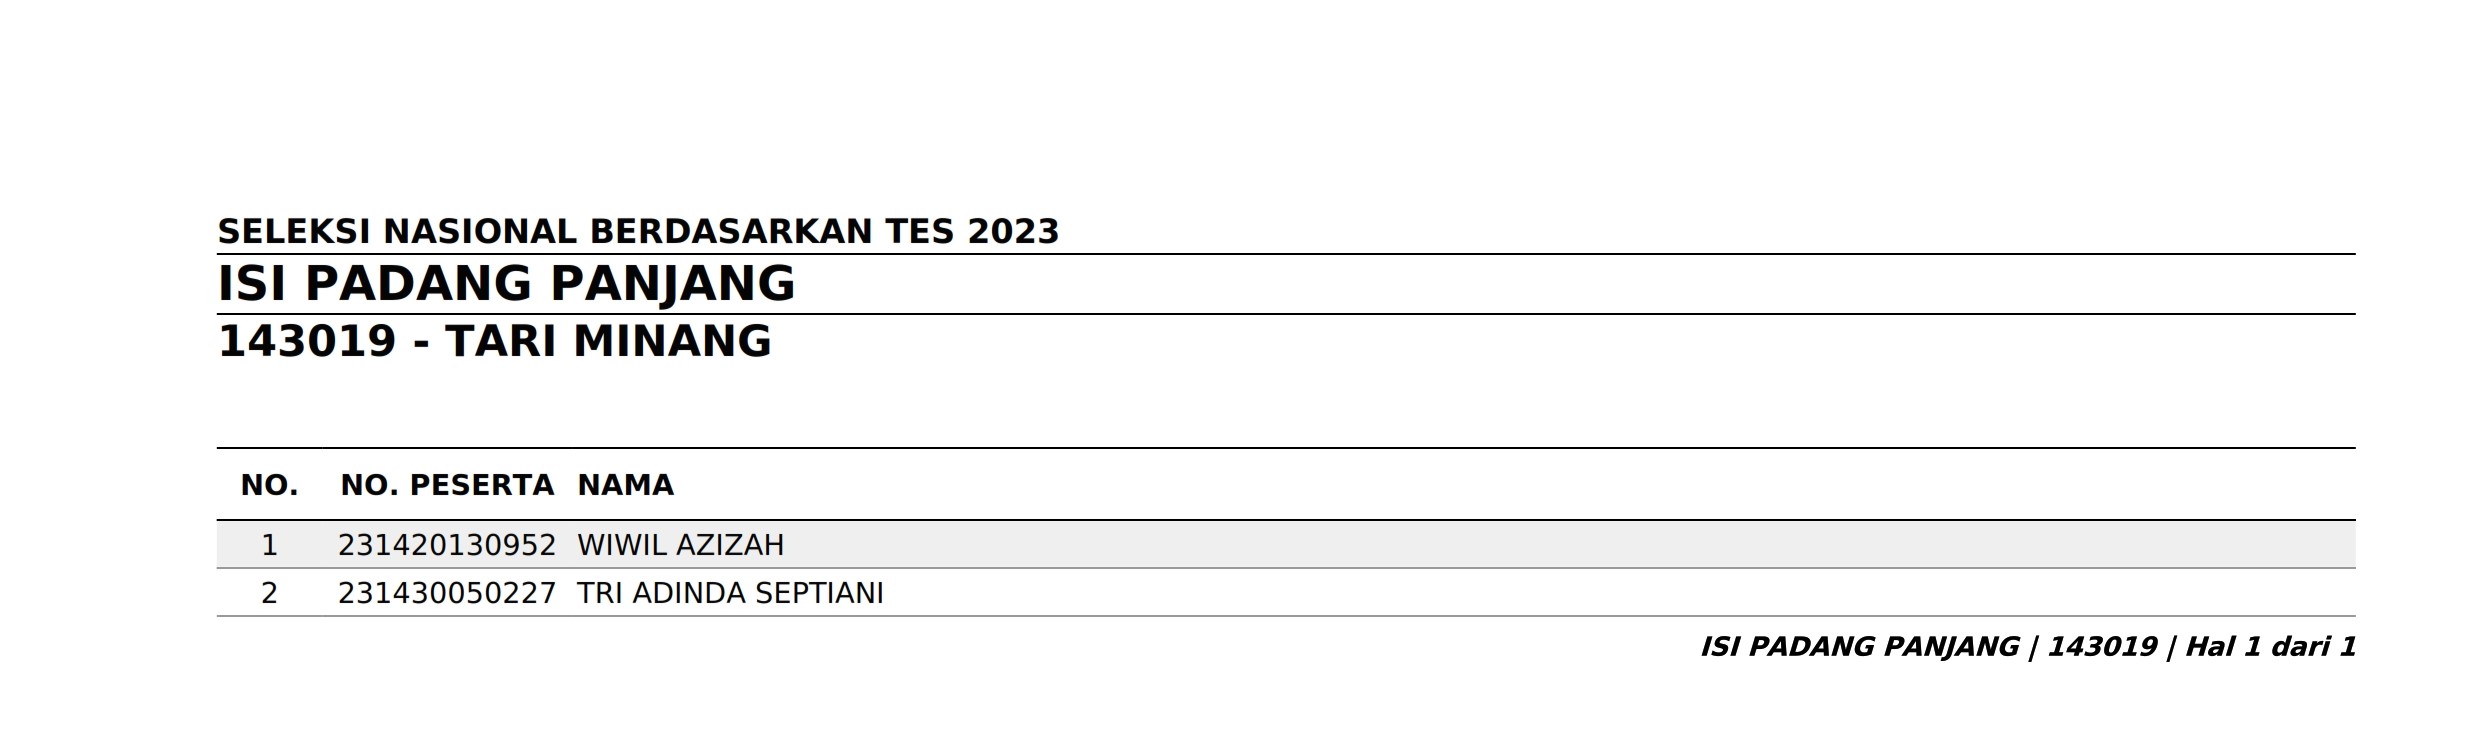
Task: Click participant number 231420130952
Action: point(447,545)
